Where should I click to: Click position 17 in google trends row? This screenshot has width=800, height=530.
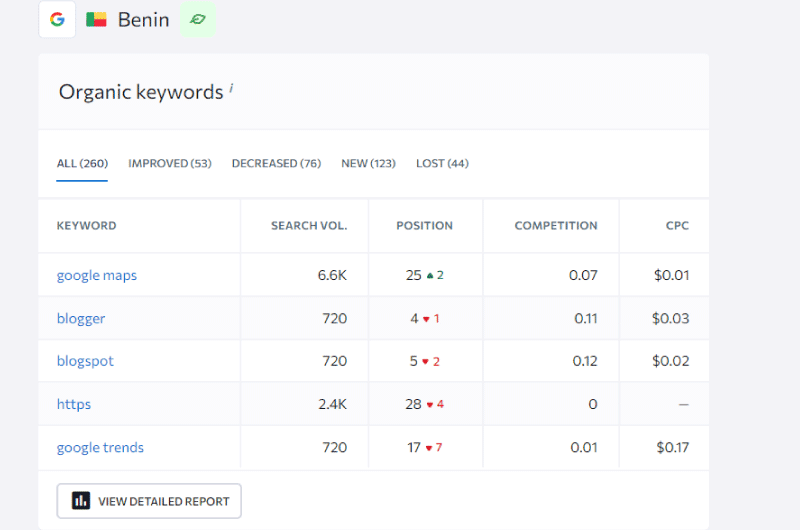[x=414, y=447]
